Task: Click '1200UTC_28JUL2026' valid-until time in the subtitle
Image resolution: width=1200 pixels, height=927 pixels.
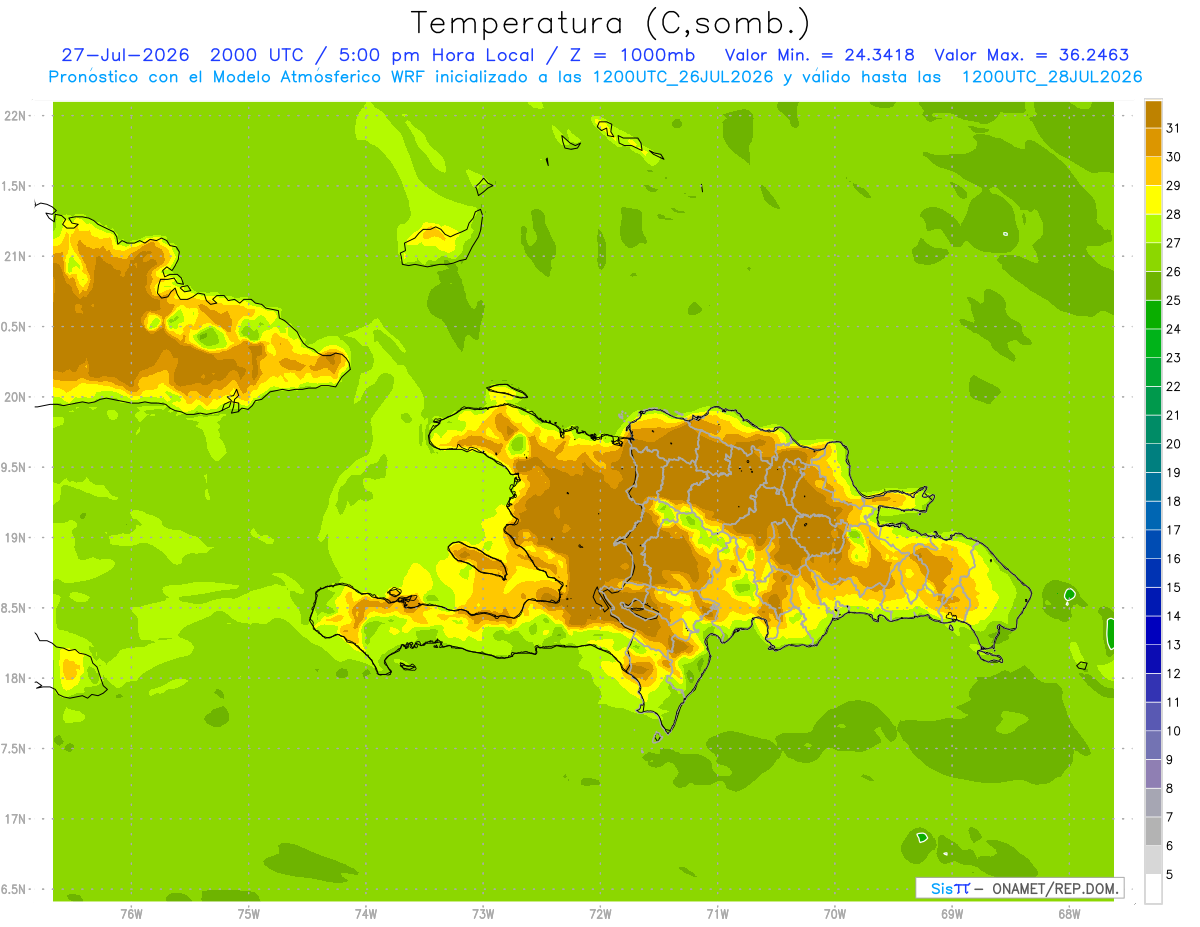Action: pyautogui.click(x=1052, y=77)
